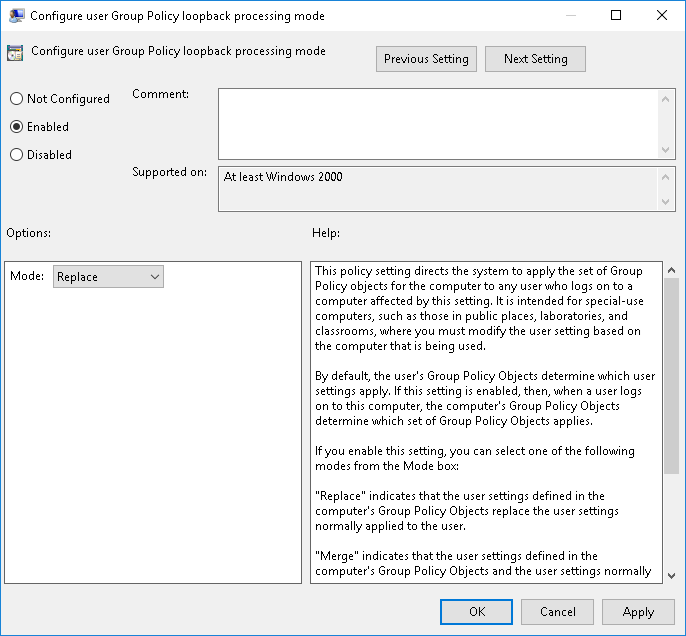Choose the Disabled radio button

[x=16, y=155]
